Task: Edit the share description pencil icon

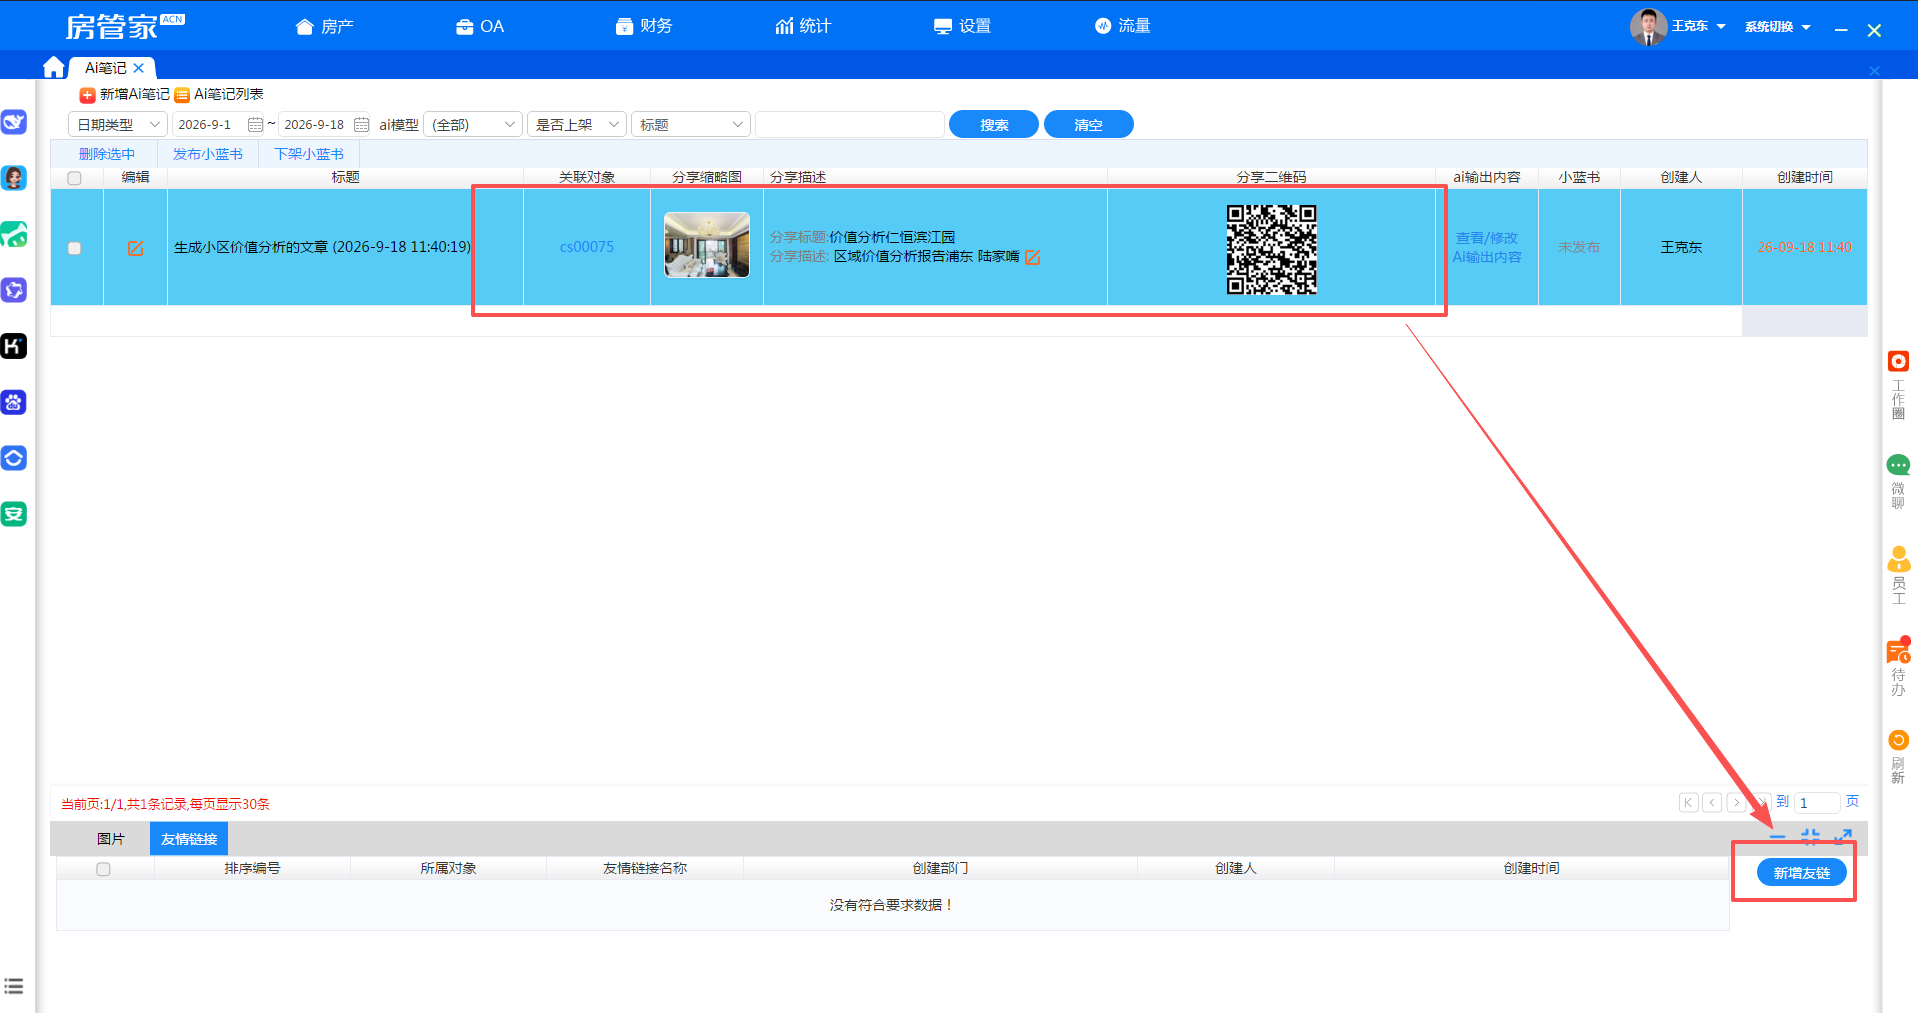Action: tap(1033, 257)
